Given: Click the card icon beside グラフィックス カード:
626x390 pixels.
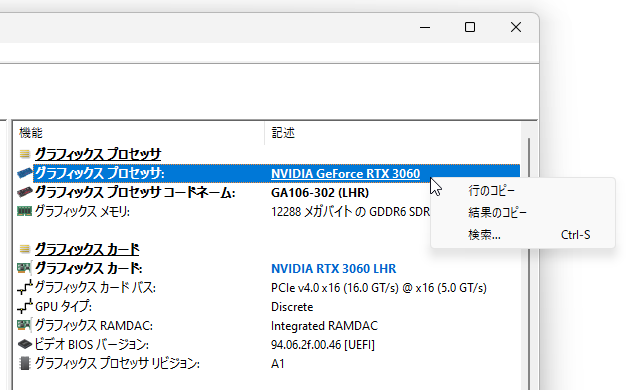Looking at the screenshot, I should click(x=25, y=268).
